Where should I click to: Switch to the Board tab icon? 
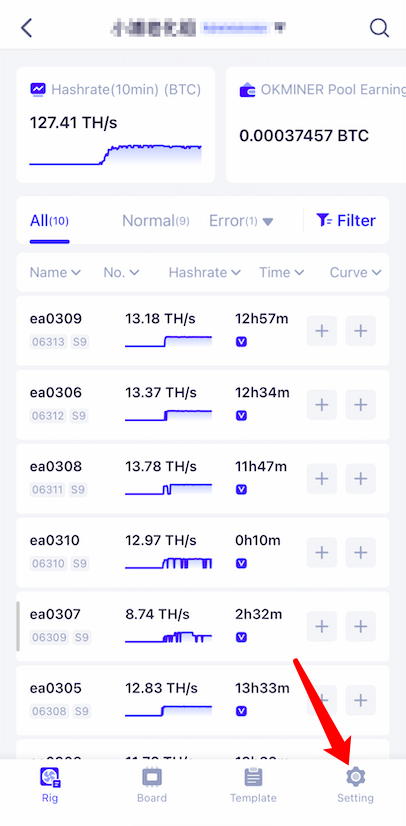pos(152,776)
